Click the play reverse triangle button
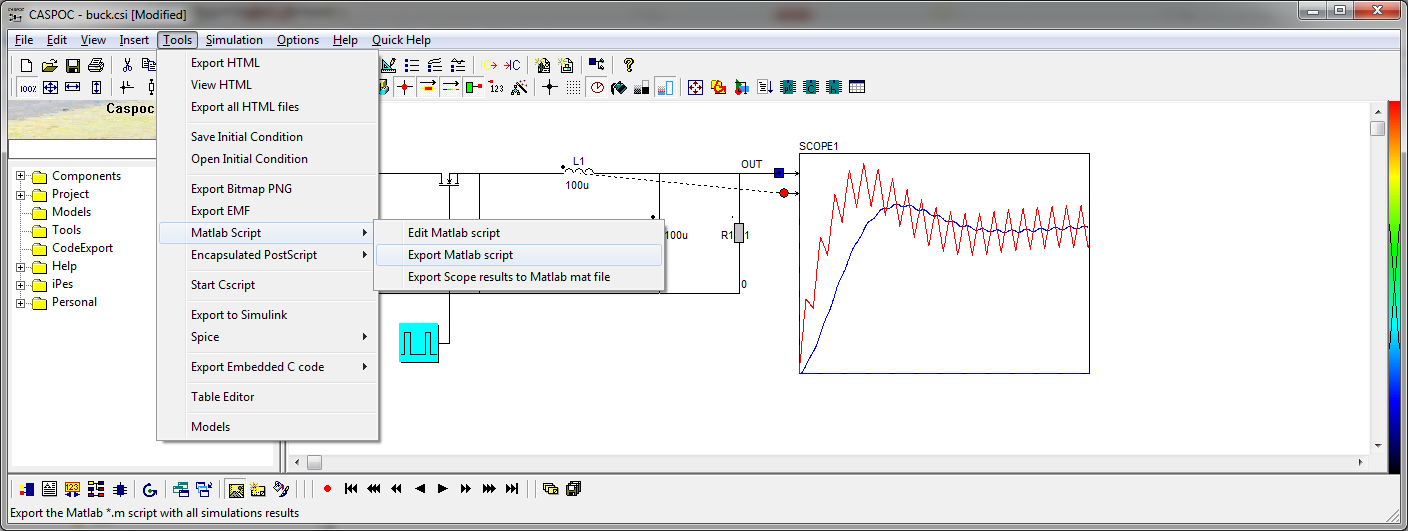 point(419,490)
